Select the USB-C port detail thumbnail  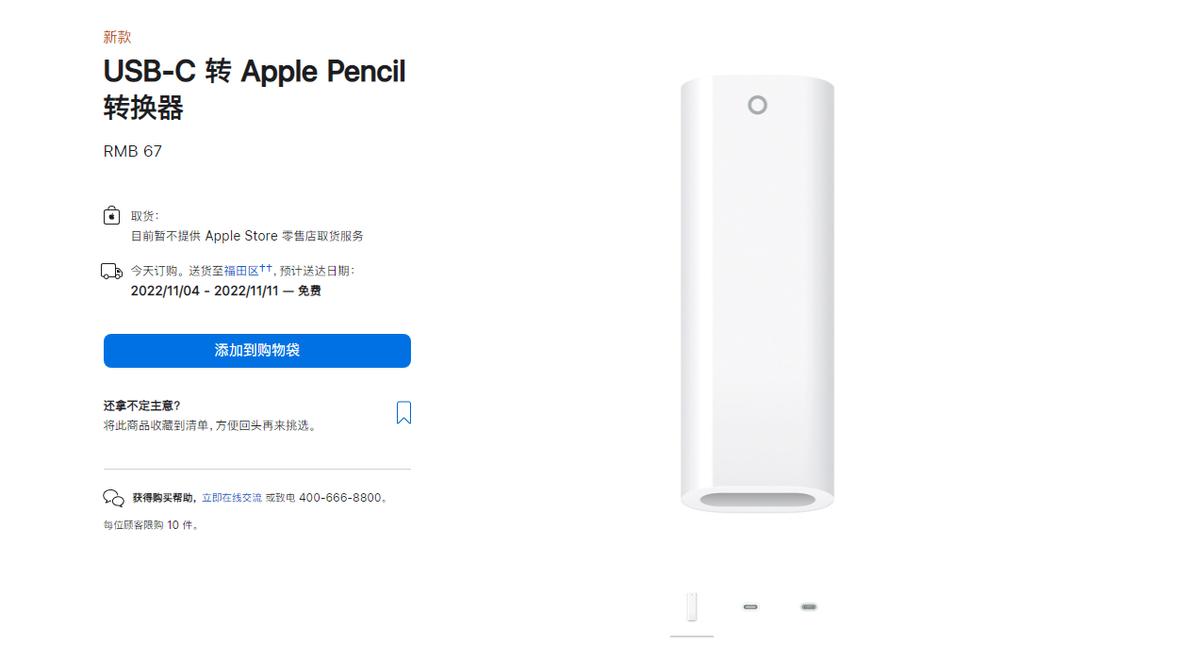tap(750, 606)
